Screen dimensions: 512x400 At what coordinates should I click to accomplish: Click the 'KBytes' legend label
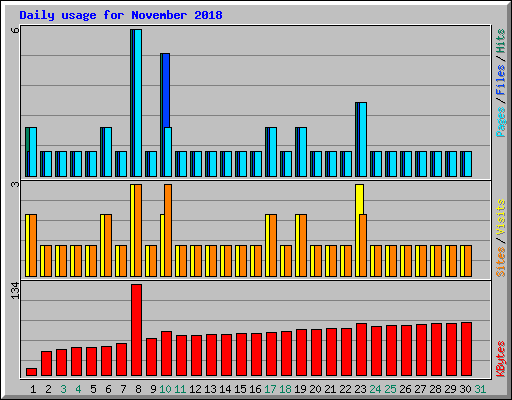(x=500, y=359)
